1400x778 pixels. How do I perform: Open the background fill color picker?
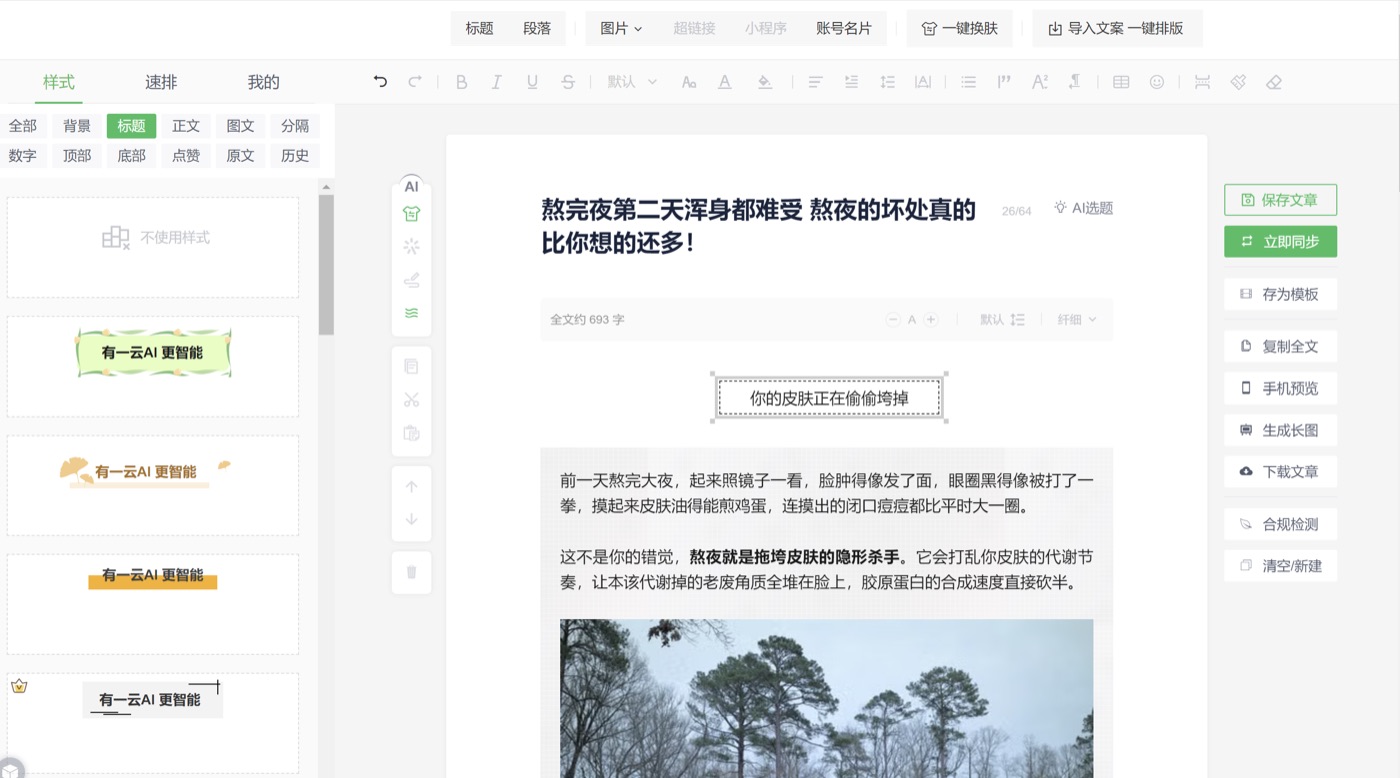765,82
